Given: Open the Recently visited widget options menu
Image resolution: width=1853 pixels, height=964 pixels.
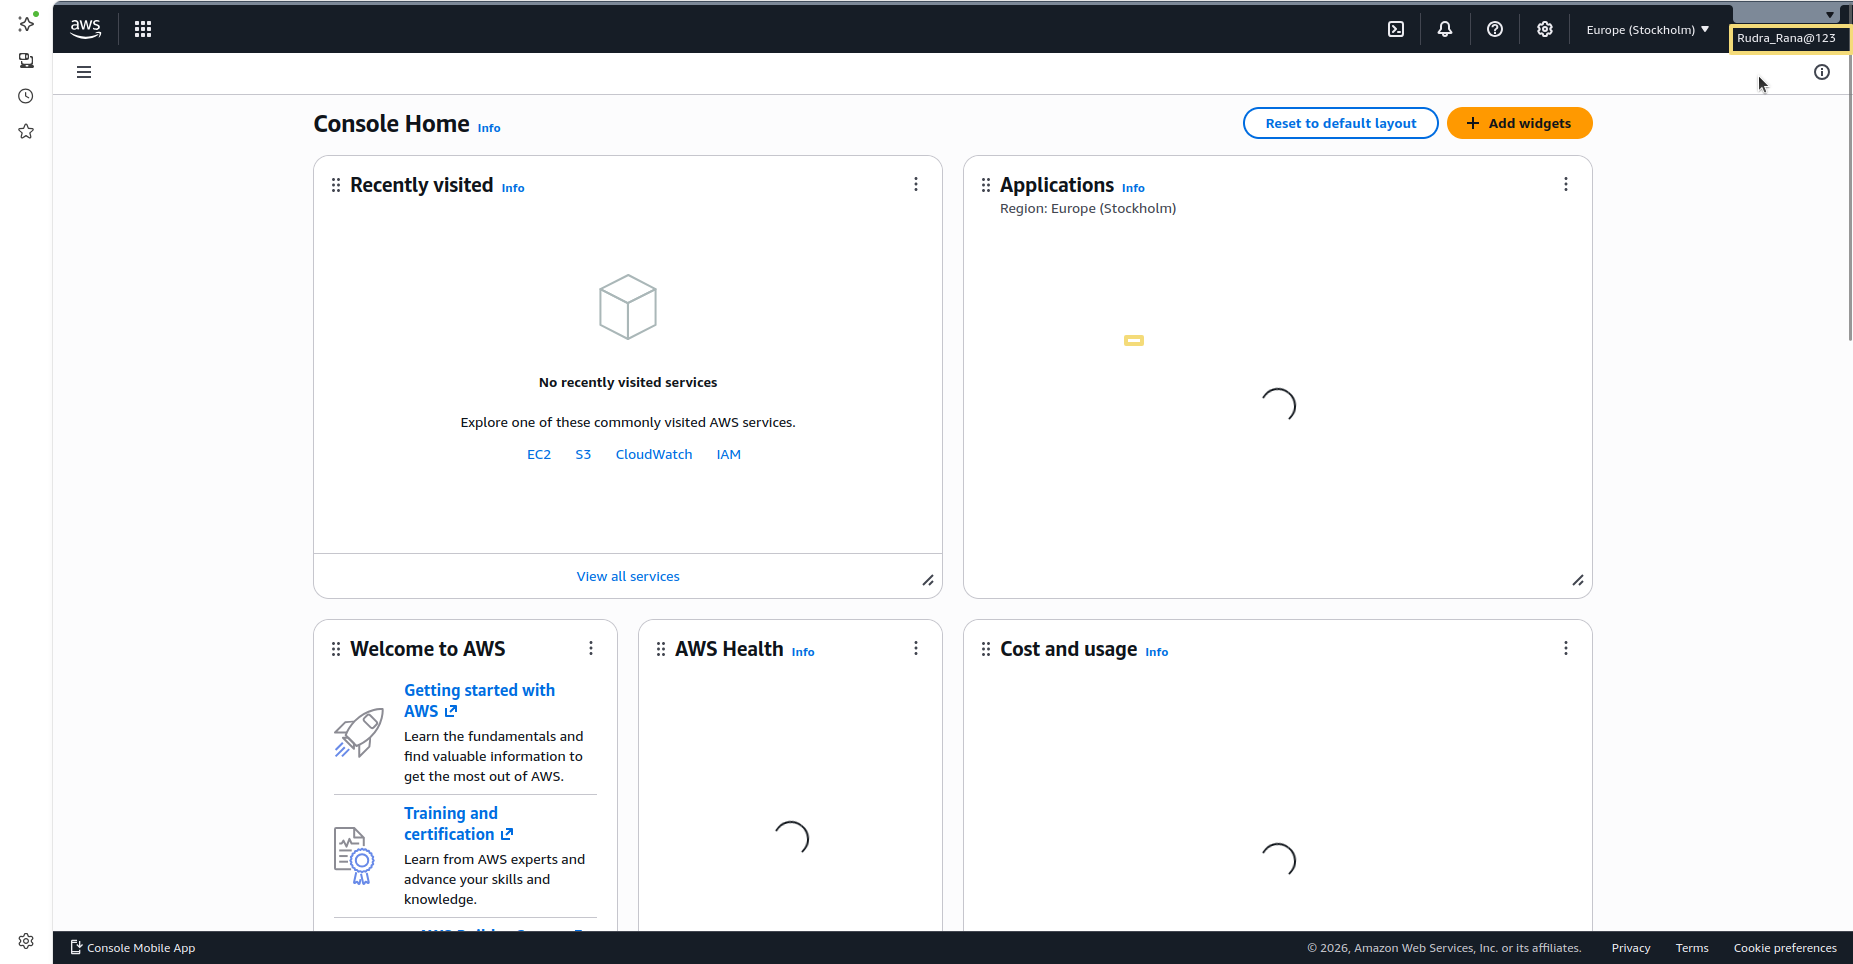Looking at the screenshot, I should click(916, 184).
